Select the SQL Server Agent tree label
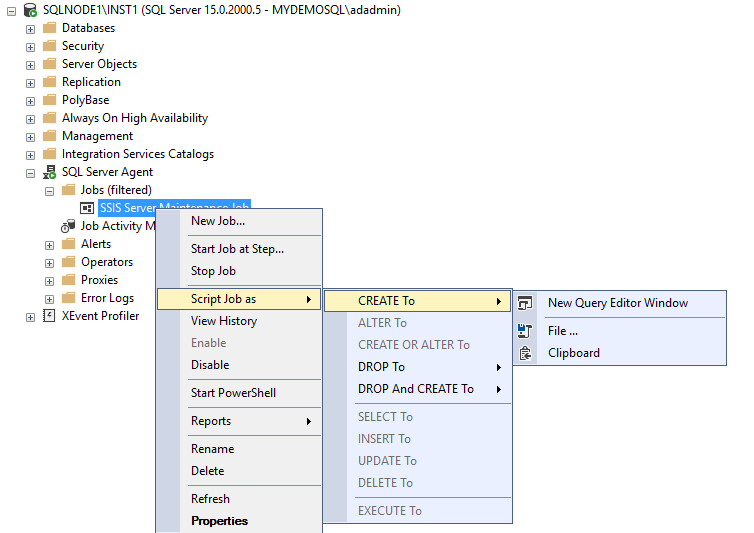754x533 pixels. point(107,172)
